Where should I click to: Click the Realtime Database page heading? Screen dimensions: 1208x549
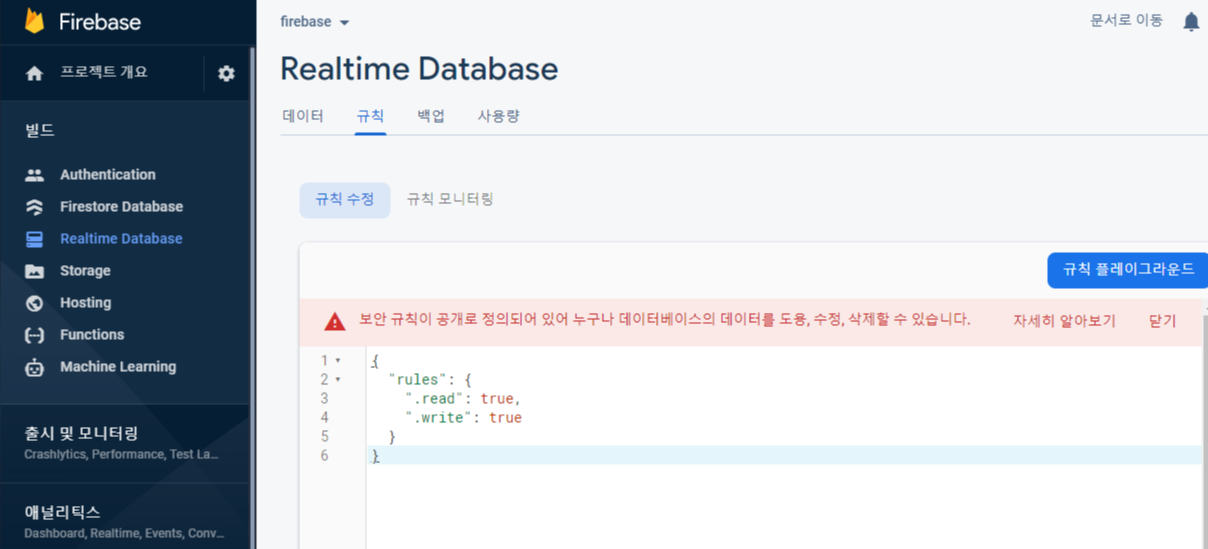coord(419,69)
